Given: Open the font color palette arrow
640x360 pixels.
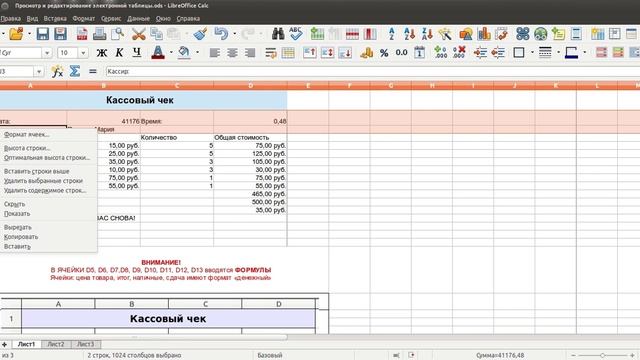Looking at the screenshot, I should coord(171,52).
